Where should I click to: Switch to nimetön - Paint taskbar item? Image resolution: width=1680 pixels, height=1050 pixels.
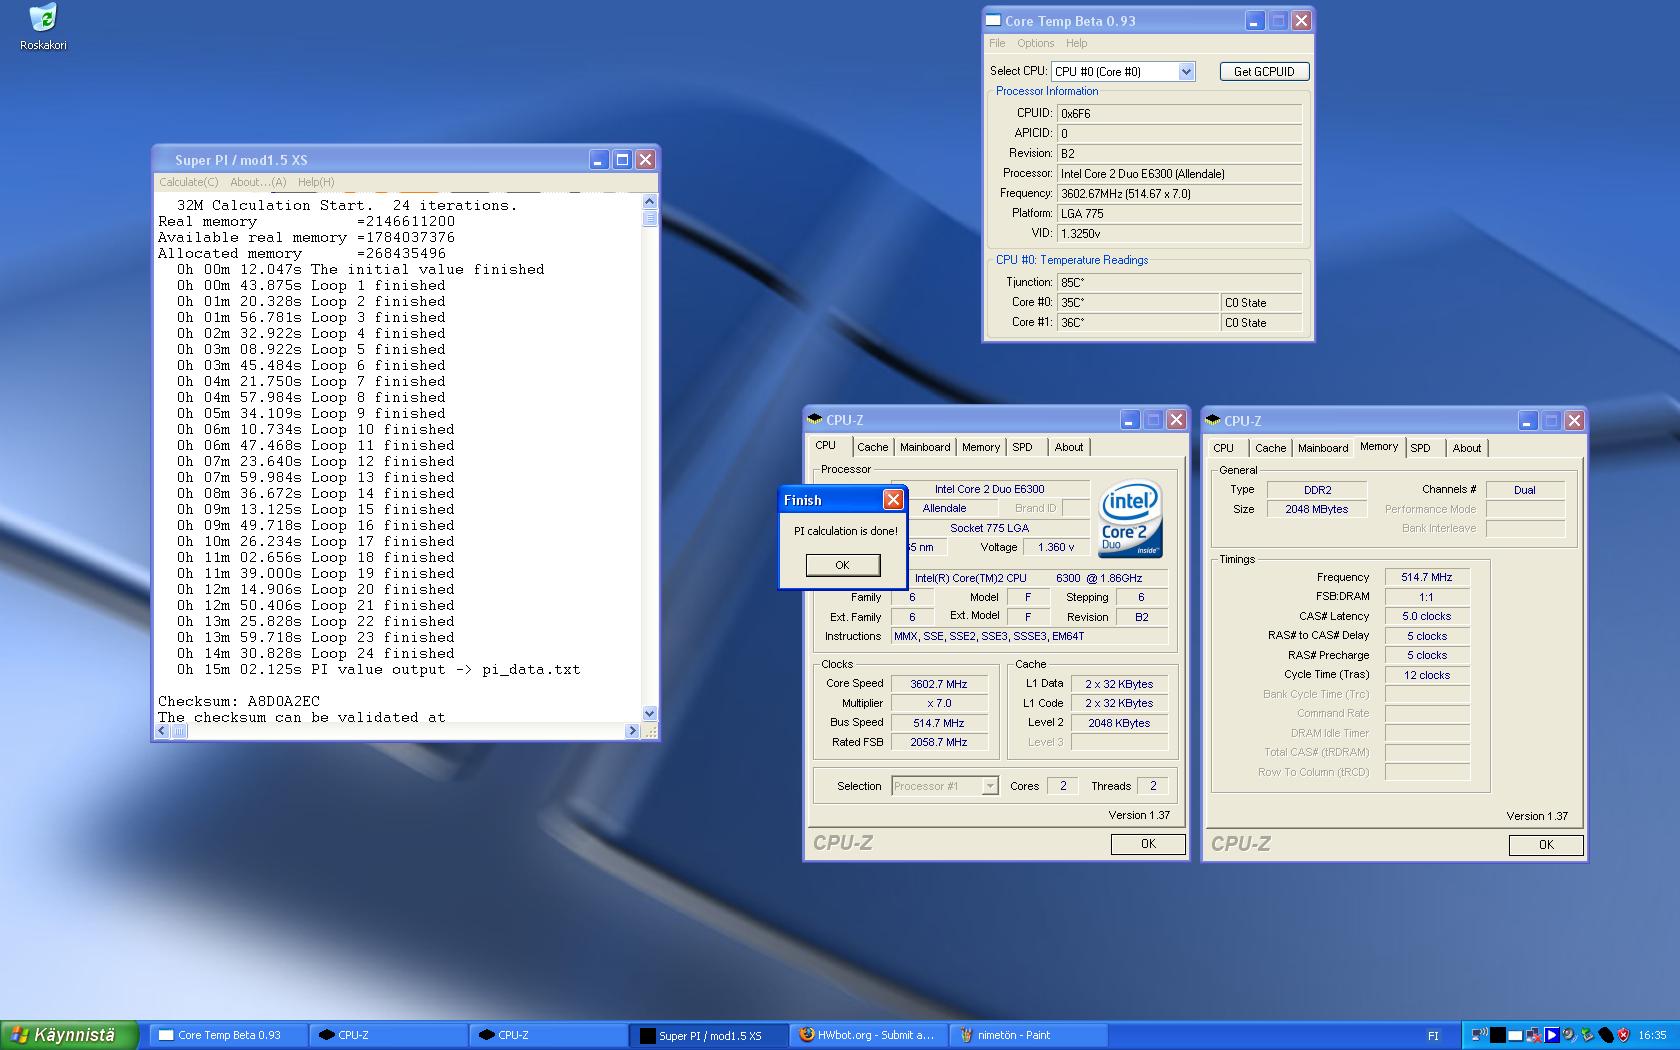point(1028,1035)
